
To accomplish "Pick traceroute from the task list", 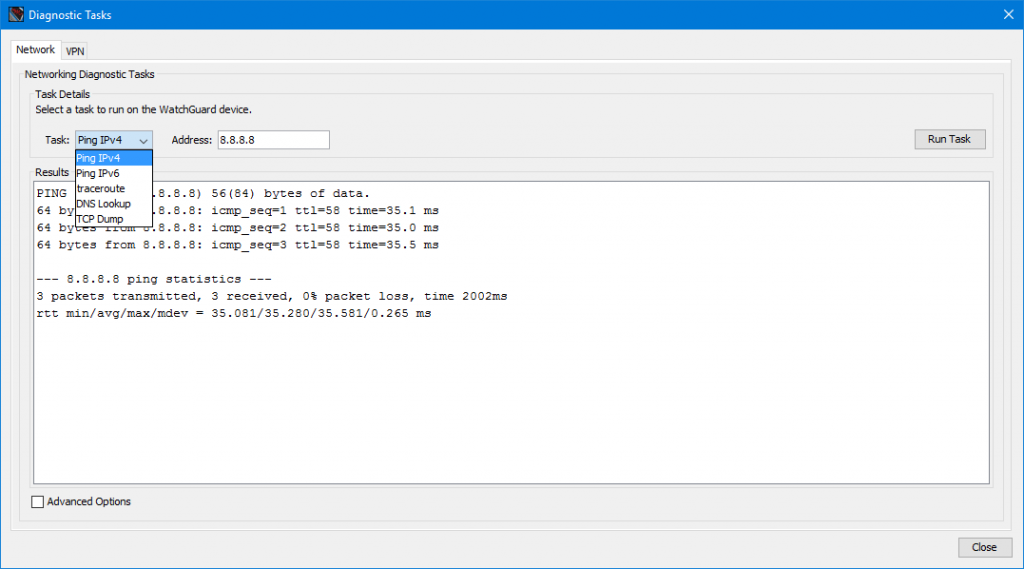I will tap(113, 188).
